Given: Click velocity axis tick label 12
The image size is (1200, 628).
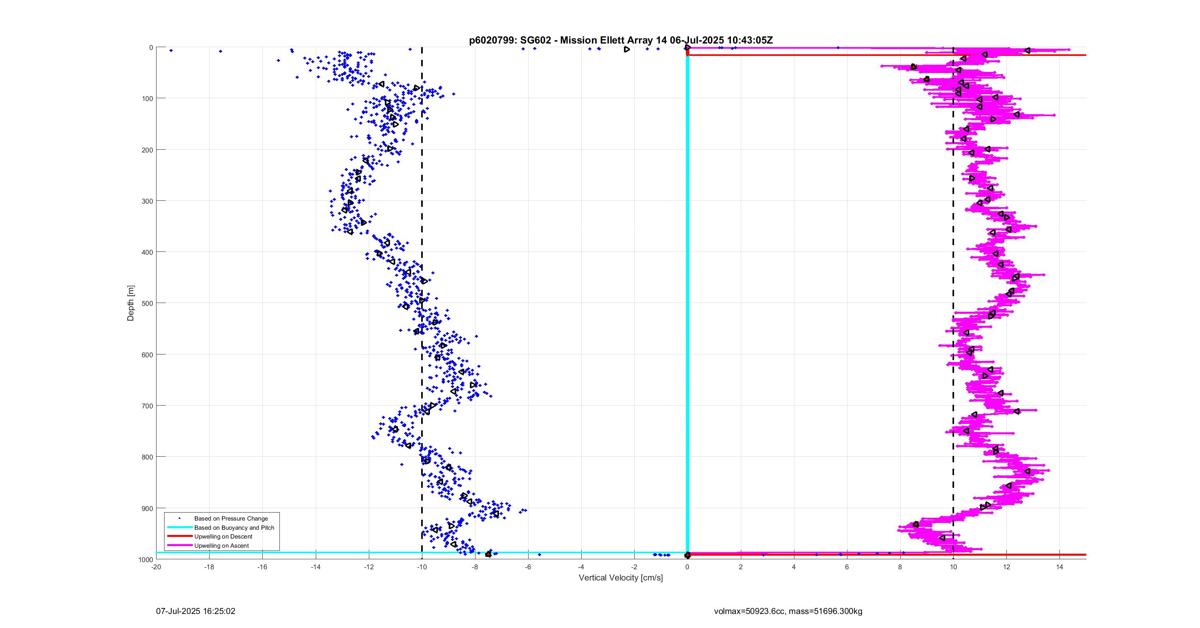Looking at the screenshot, I should [x=1006, y=567].
